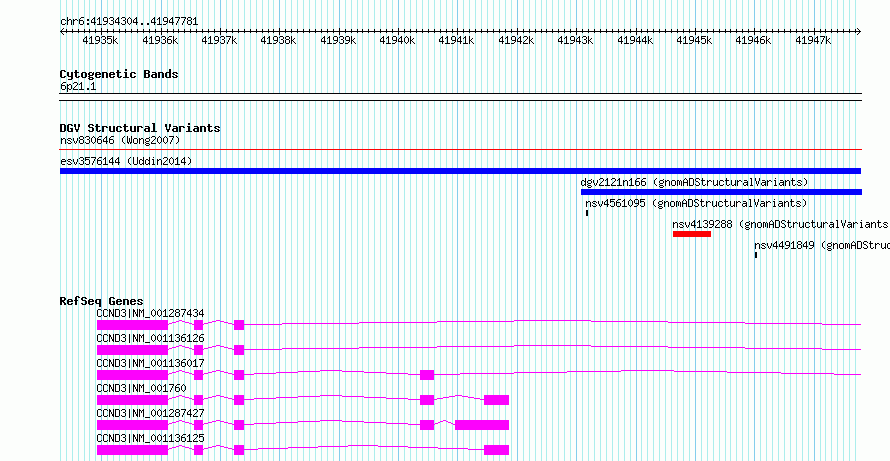Click the 41941k ruler position
Viewport: 890px width, 461px height.
point(457,40)
